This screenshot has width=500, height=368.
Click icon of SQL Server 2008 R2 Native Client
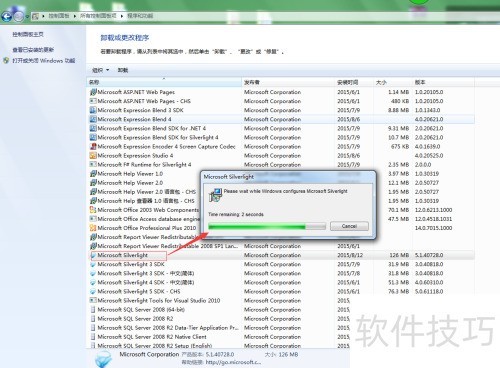(93, 337)
